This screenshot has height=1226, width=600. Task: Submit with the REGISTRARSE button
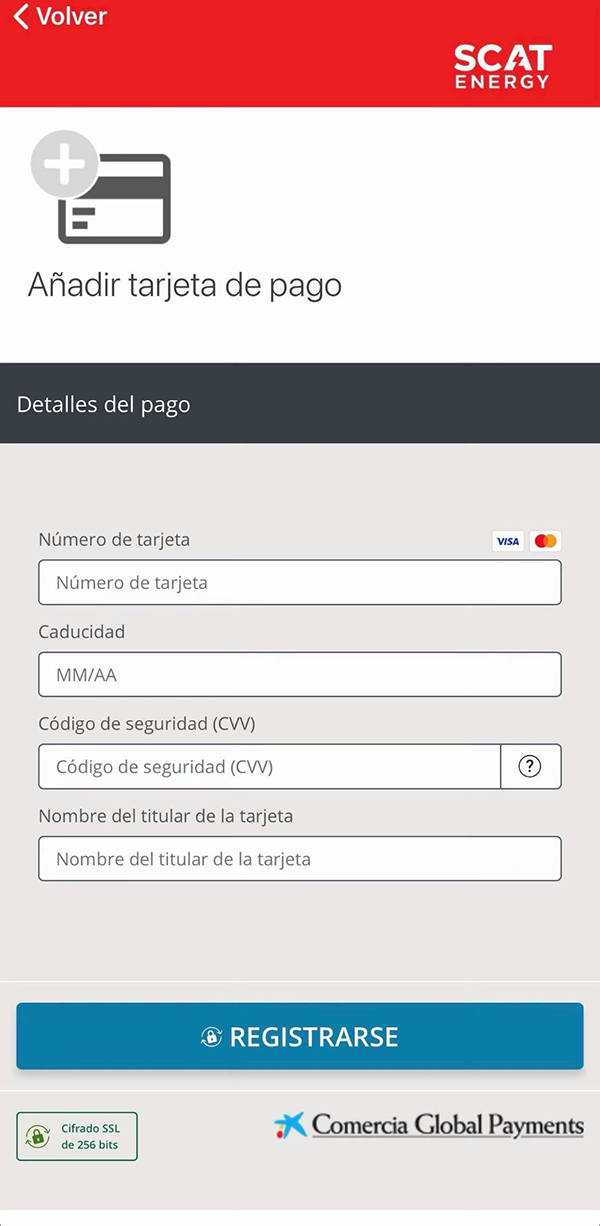pyautogui.click(x=300, y=1037)
